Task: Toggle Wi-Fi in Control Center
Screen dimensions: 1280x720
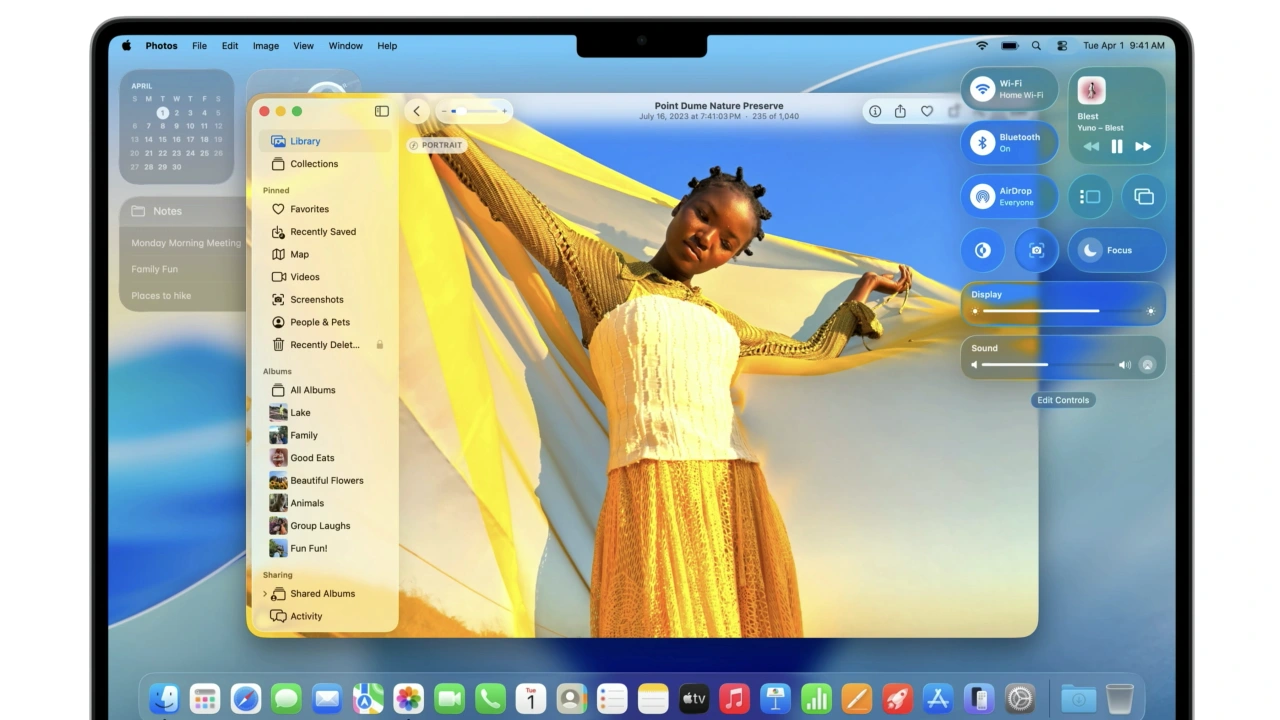Action: point(983,89)
